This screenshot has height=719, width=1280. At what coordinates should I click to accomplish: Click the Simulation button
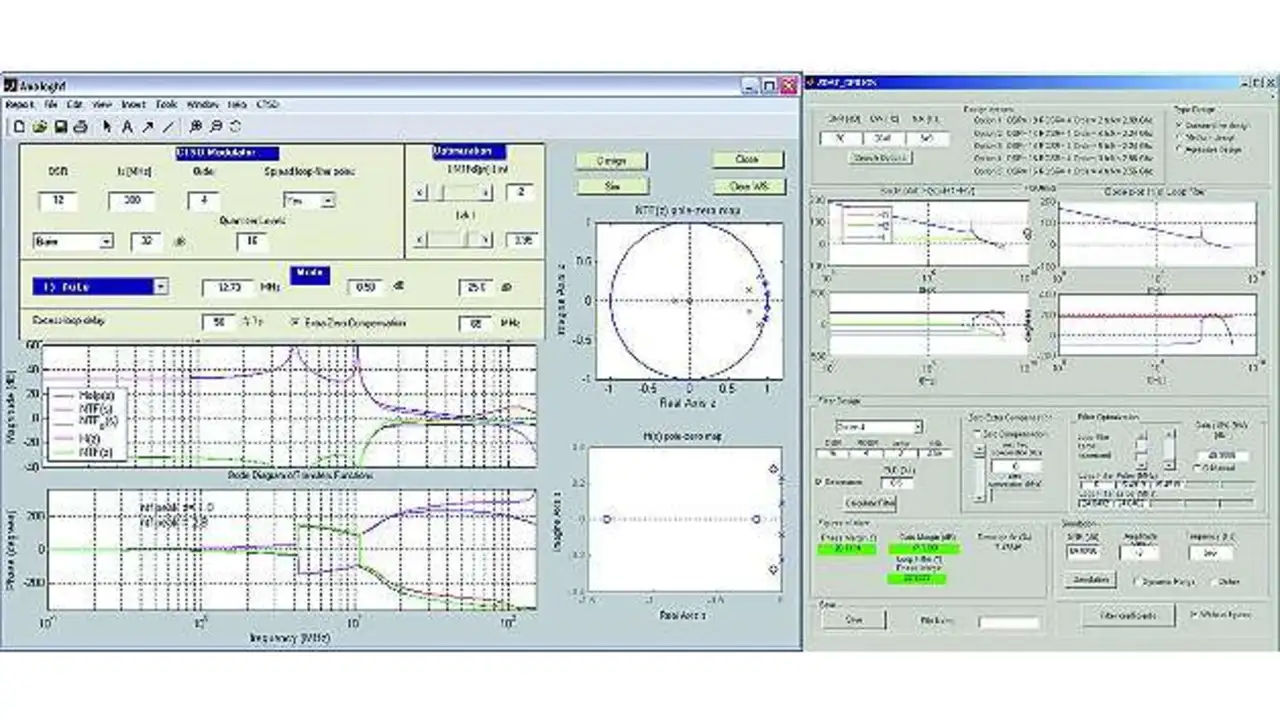1091,581
